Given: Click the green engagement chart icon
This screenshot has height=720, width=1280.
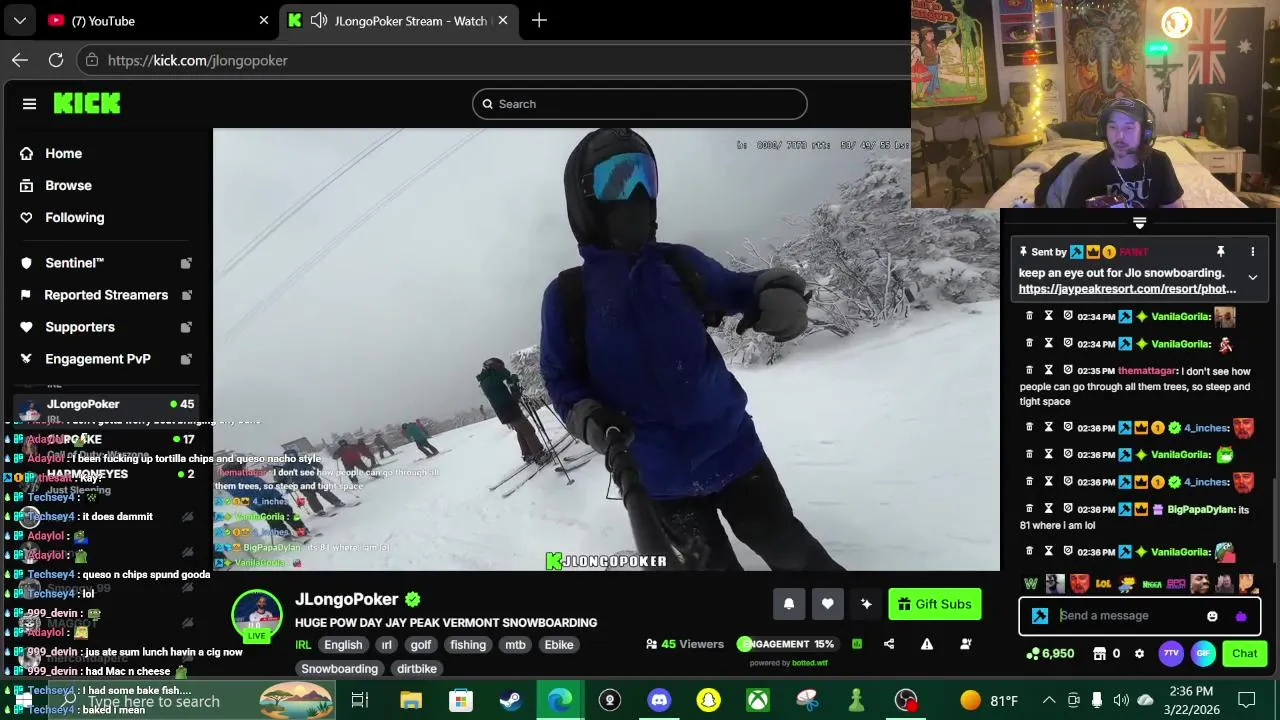Looking at the screenshot, I should 856,644.
